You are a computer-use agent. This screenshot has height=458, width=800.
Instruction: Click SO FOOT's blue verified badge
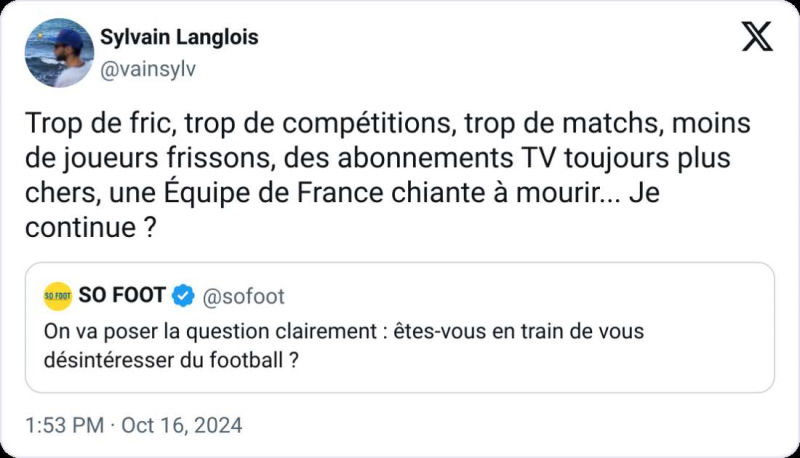[x=183, y=296]
